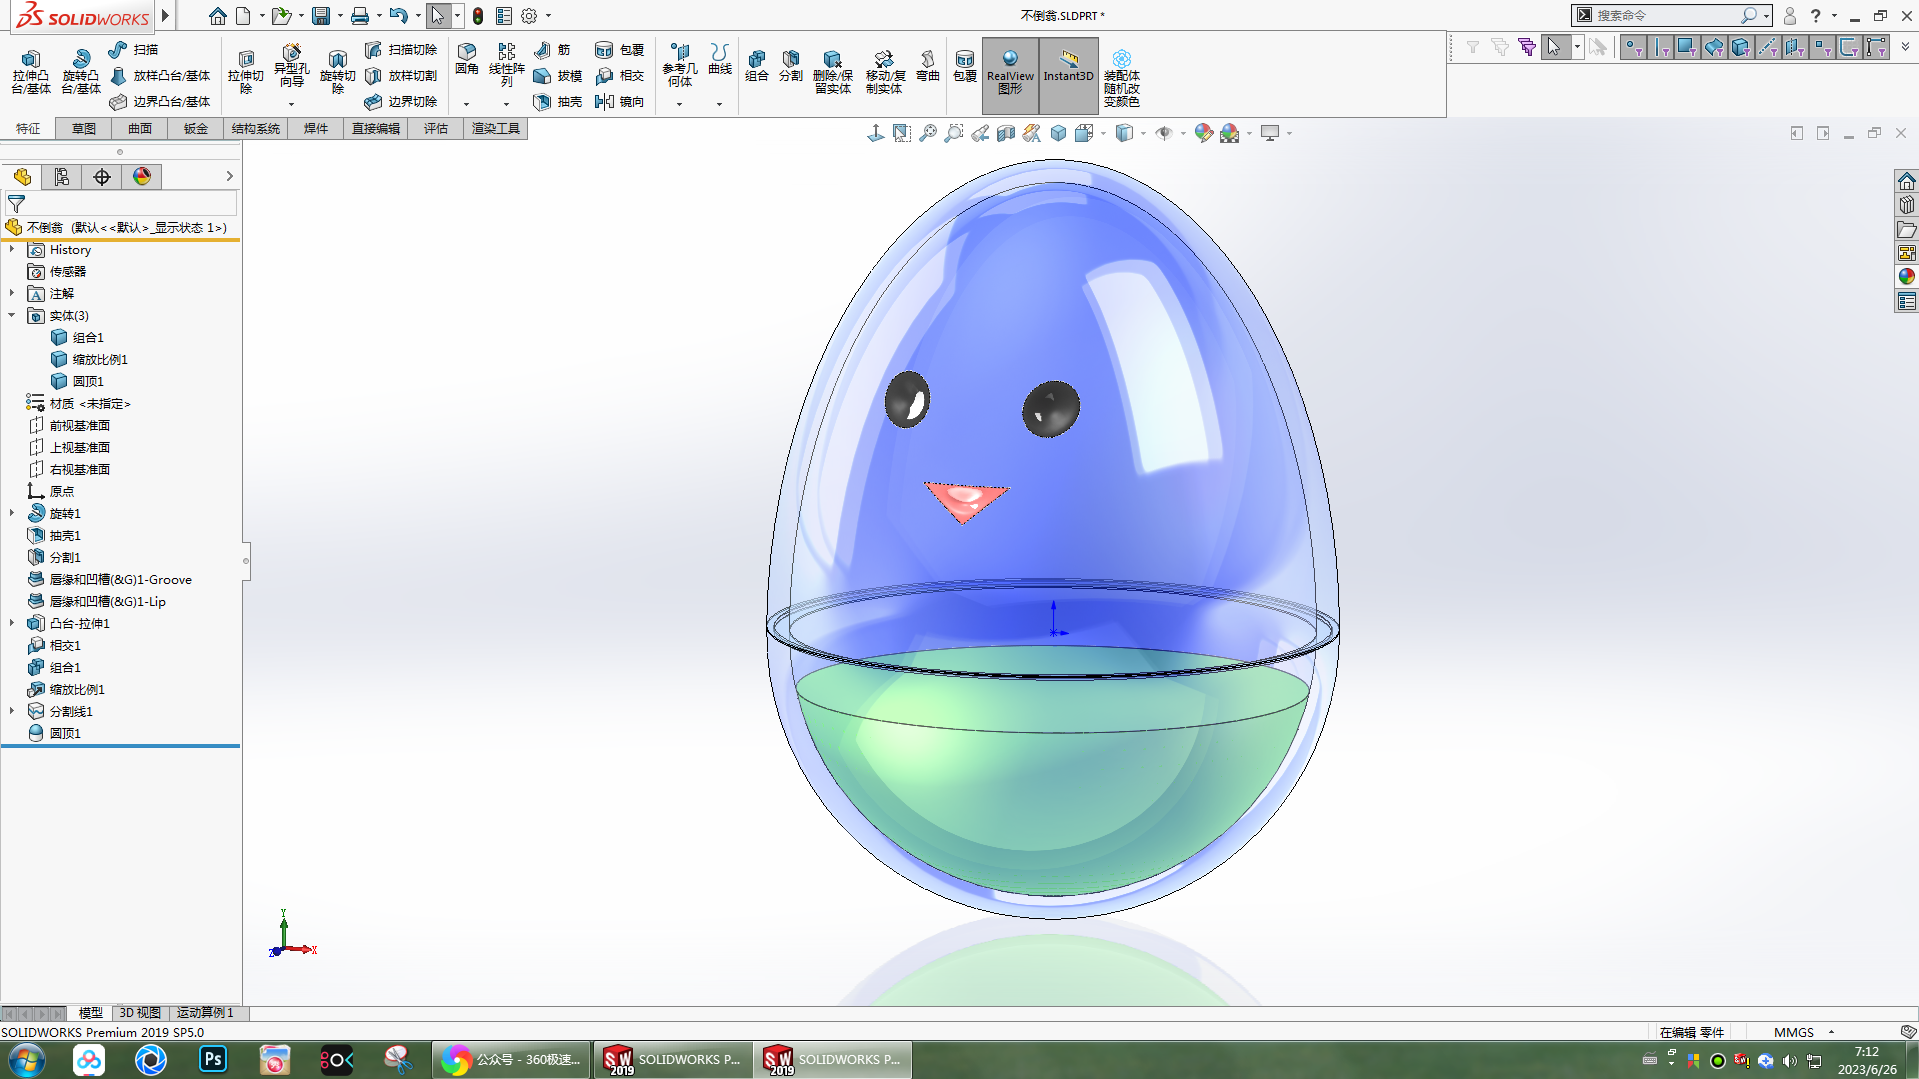The height and width of the screenshot is (1079, 1919).
Task: Expand the 旋转1 feature node
Action: [x=12, y=513]
